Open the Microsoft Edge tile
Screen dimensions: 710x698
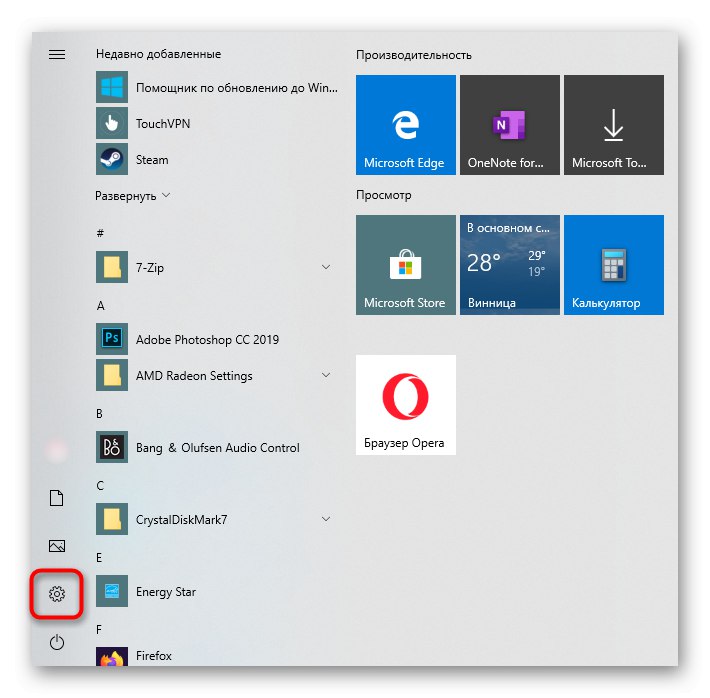406,125
